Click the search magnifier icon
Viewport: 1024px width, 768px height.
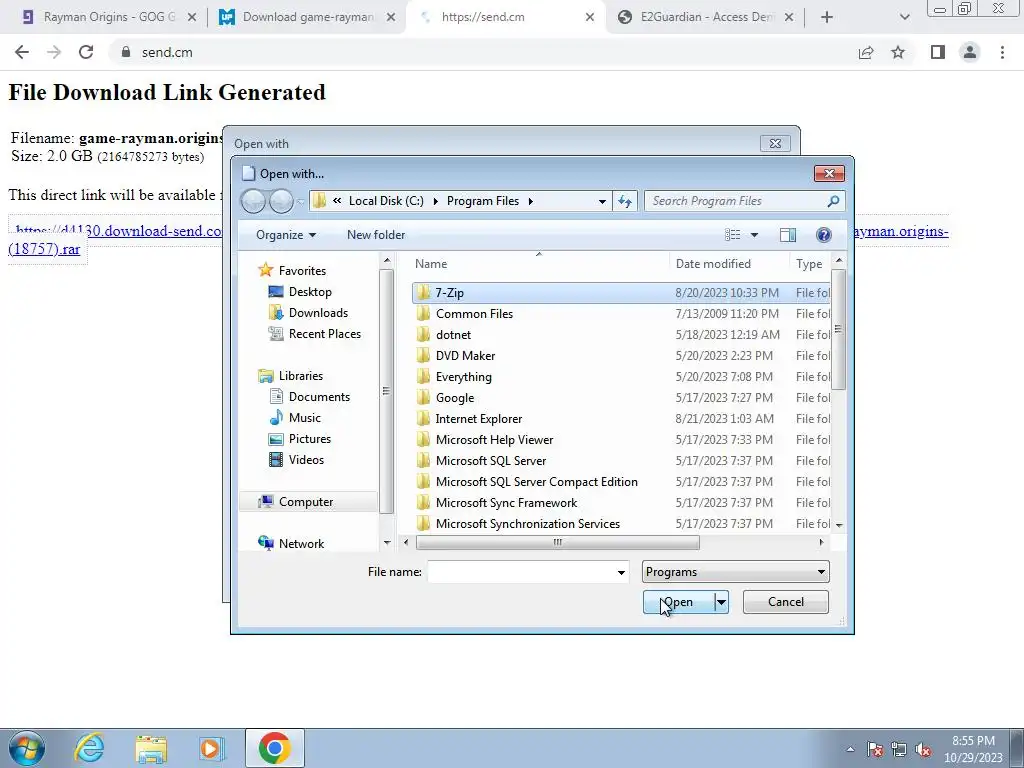click(833, 201)
